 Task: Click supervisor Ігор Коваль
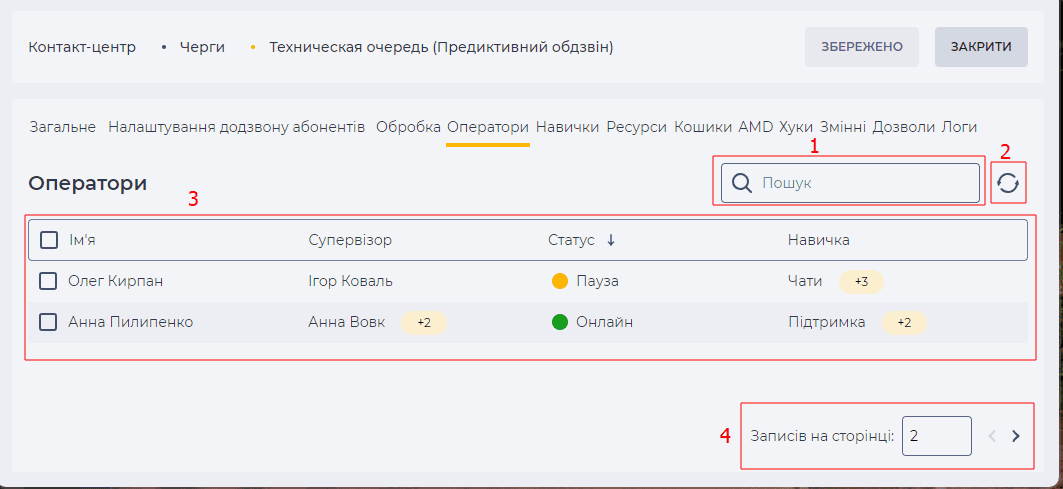(350, 281)
